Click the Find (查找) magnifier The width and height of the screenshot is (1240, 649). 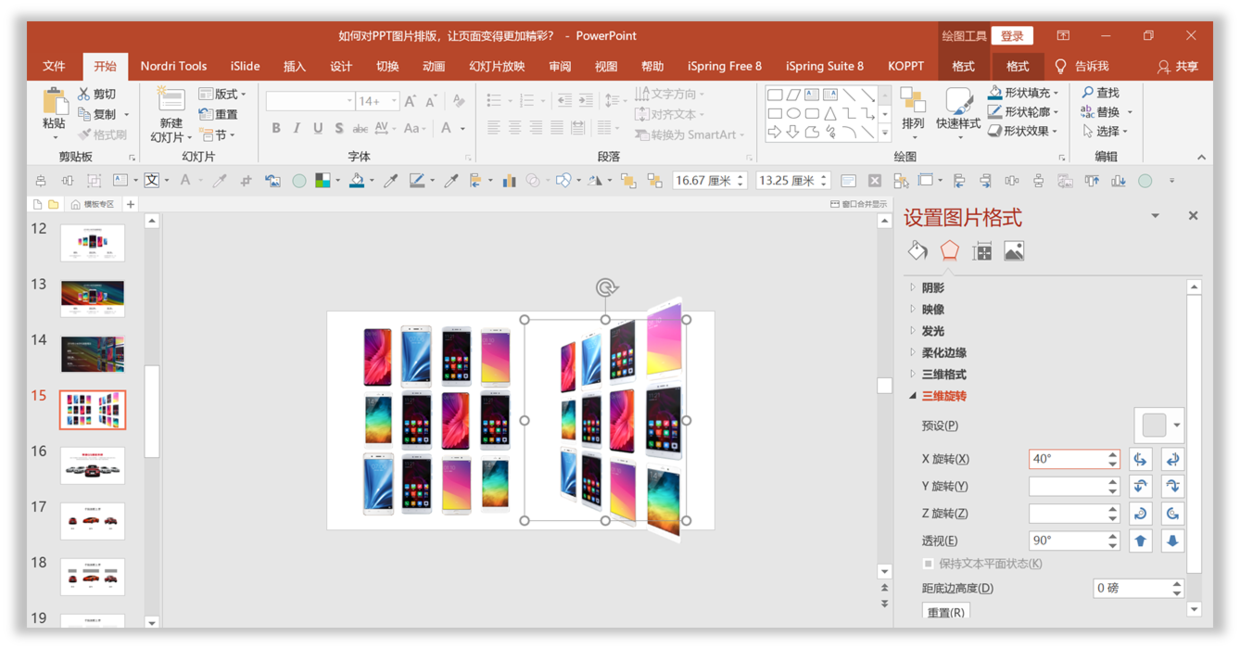coord(1088,92)
